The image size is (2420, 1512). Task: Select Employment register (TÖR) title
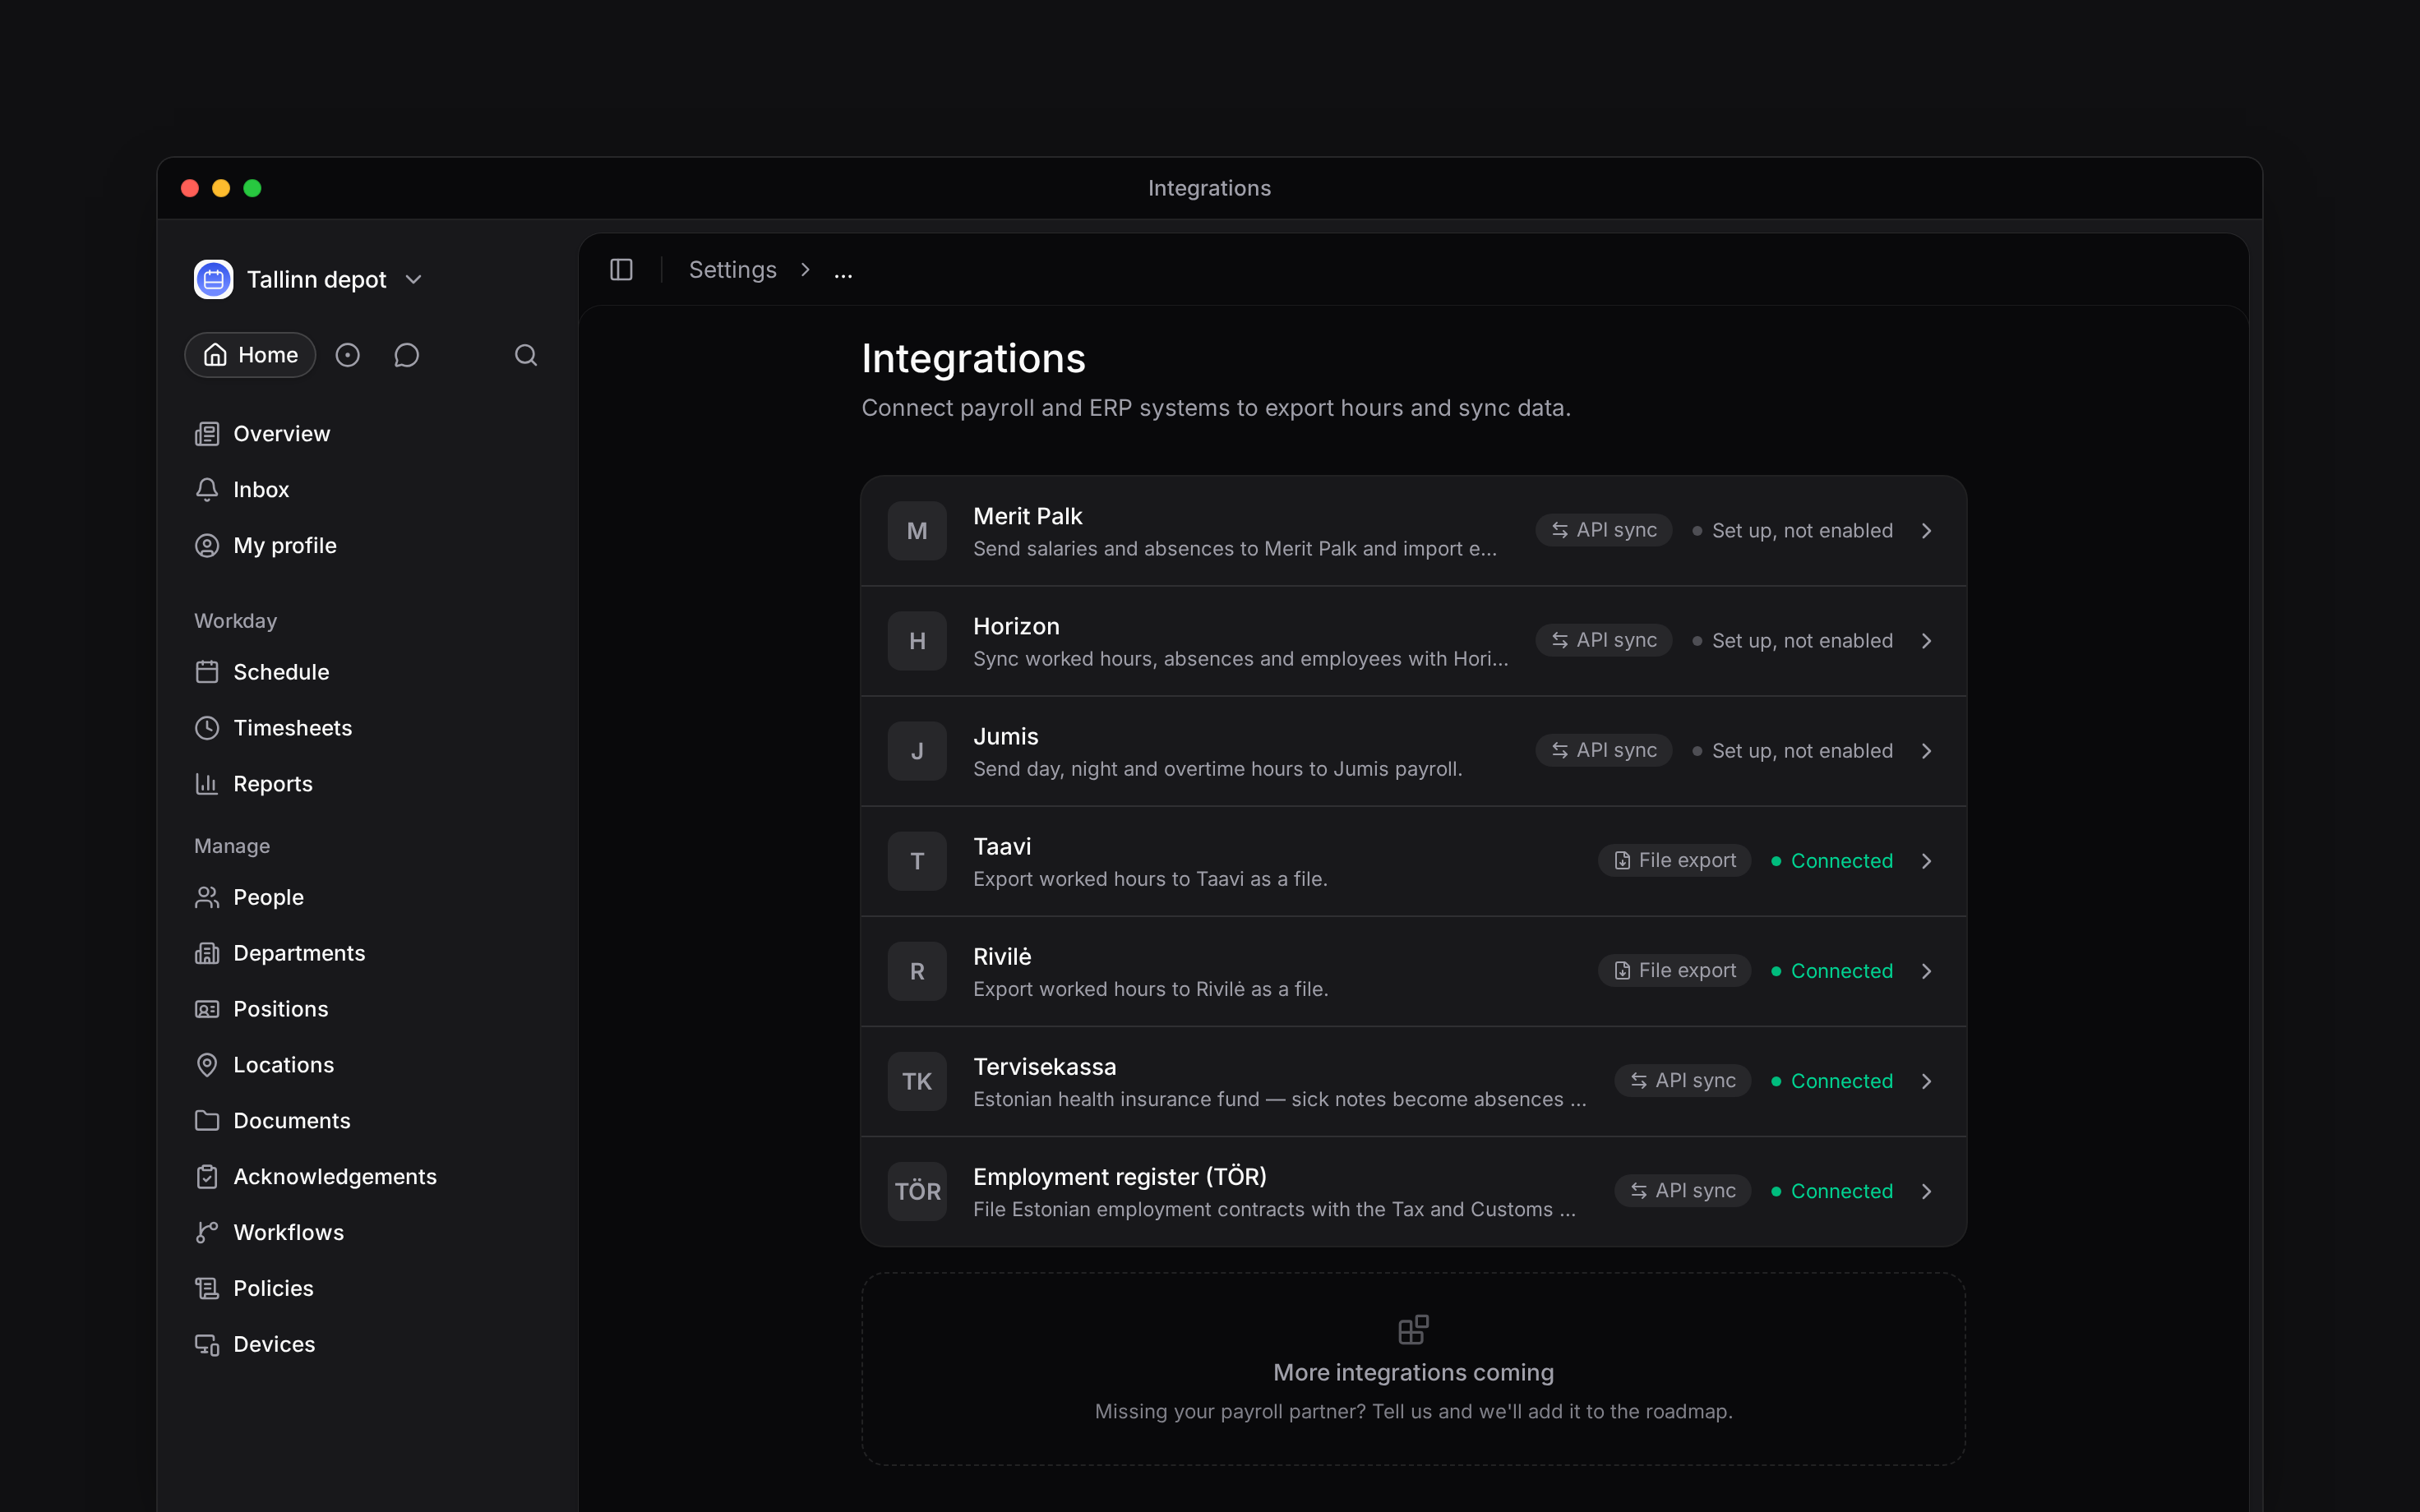point(1119,1177)
